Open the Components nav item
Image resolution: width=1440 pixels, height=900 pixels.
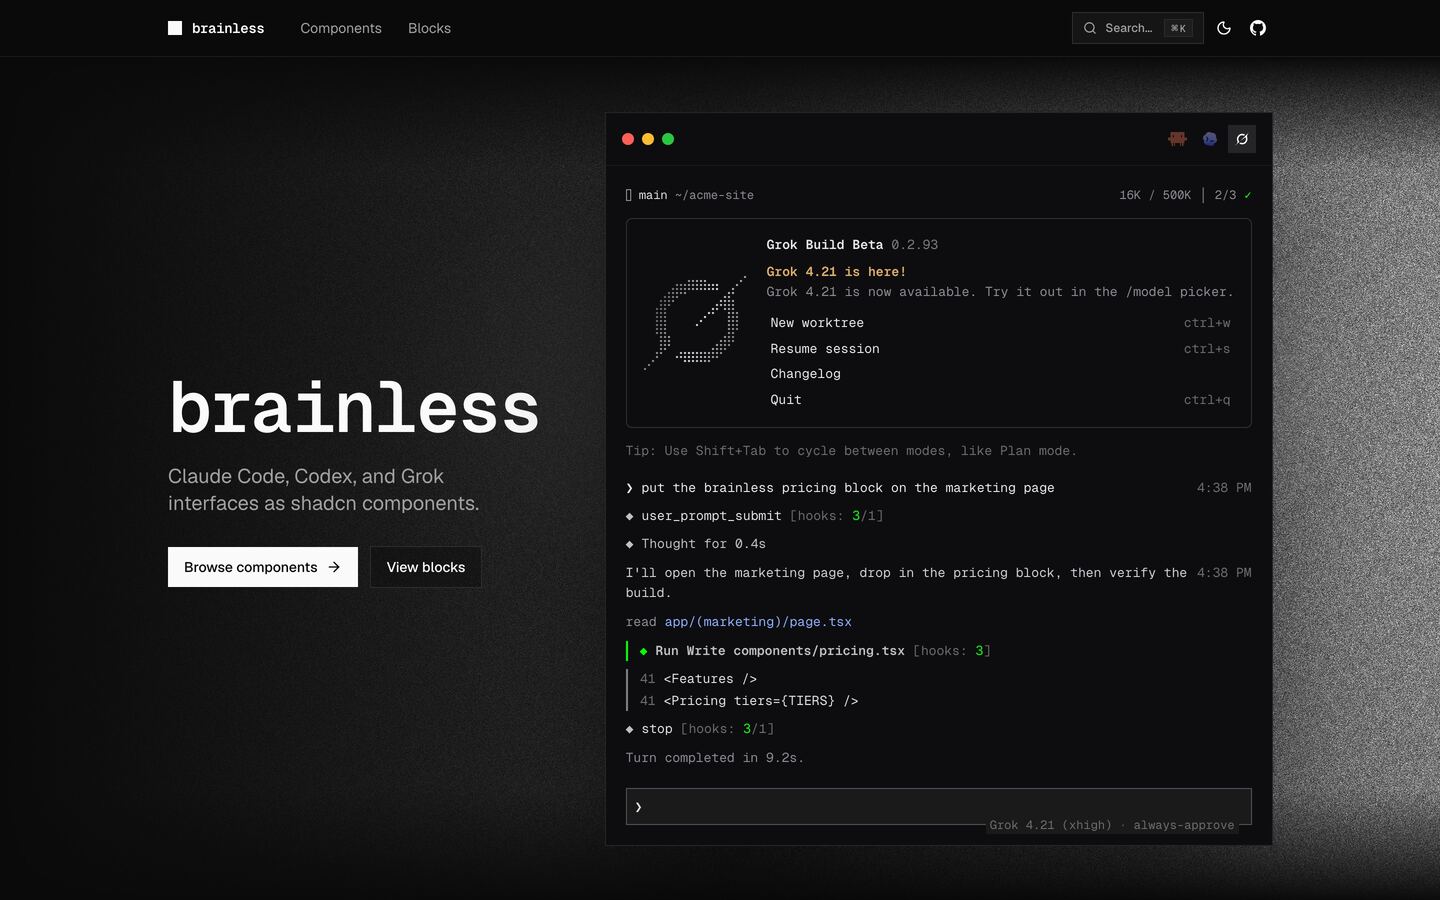(341, 28)
